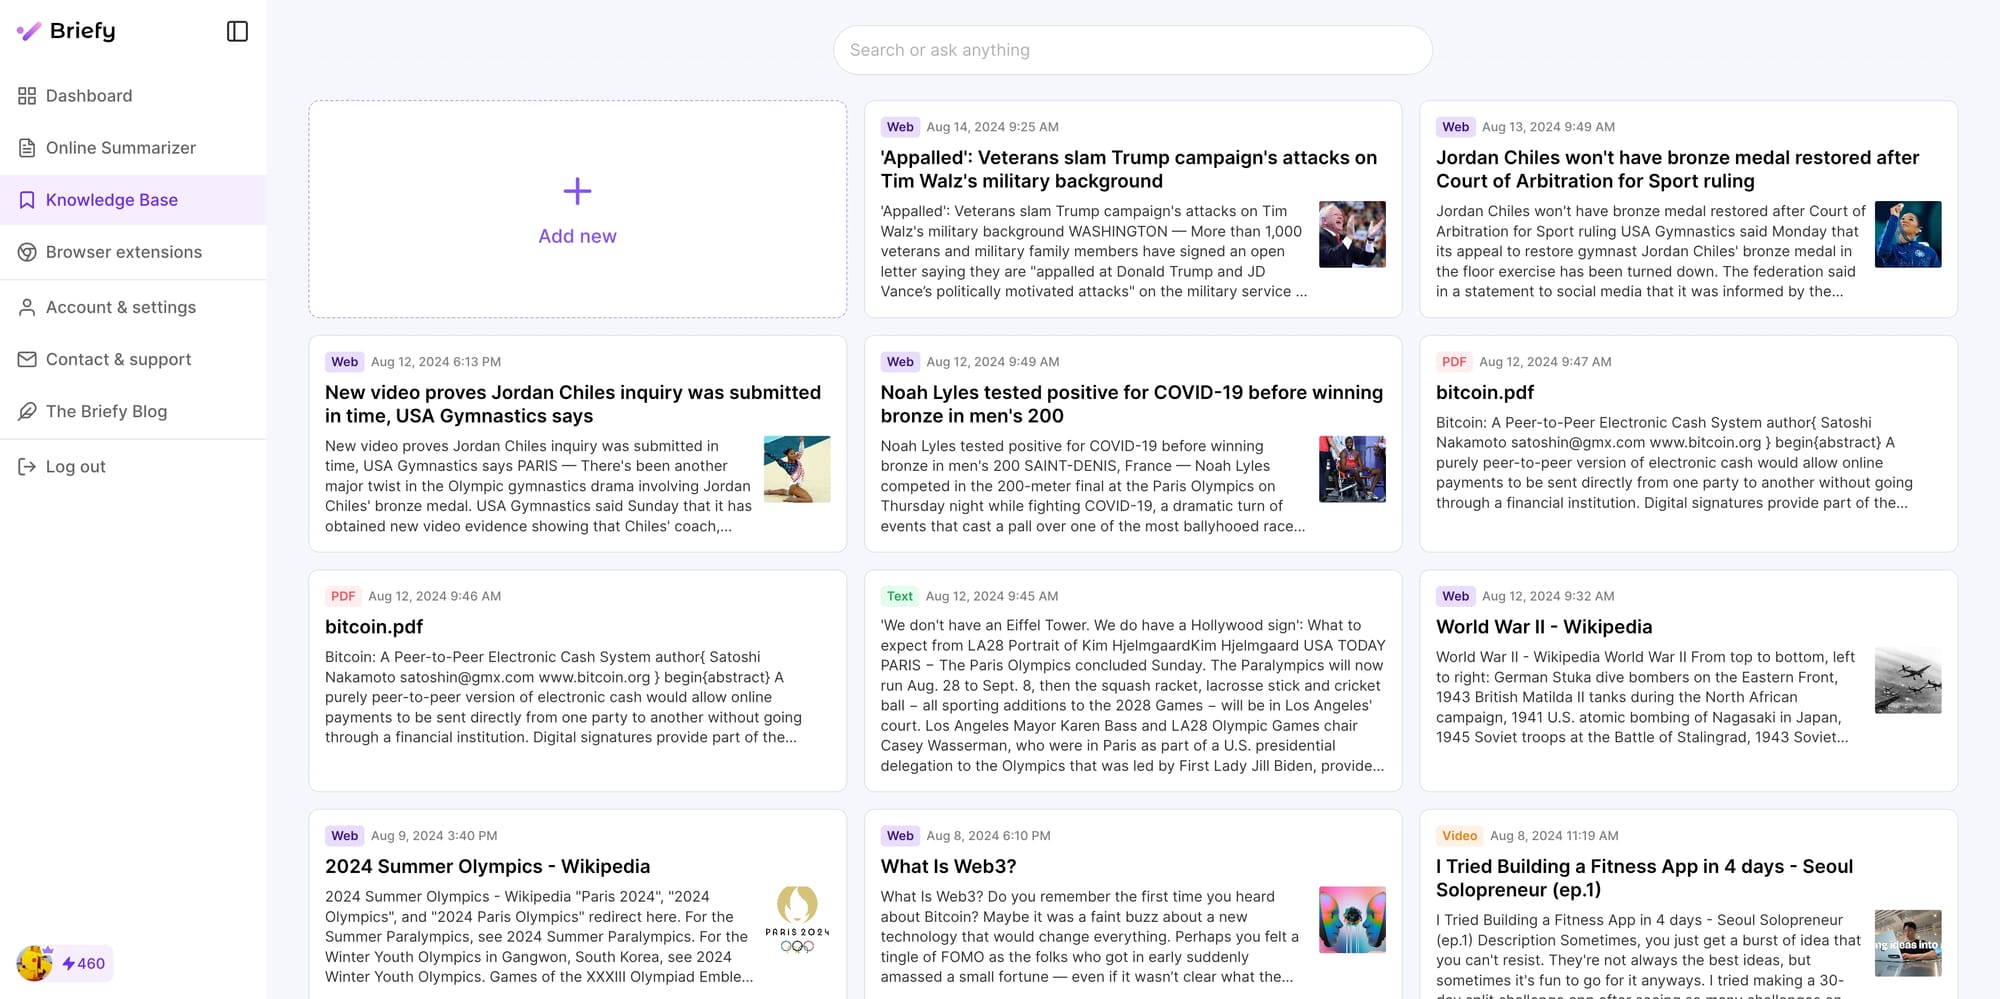
Task: Open the Veterans slam Trump campaign article title
Action: [x=1129, y=169]
